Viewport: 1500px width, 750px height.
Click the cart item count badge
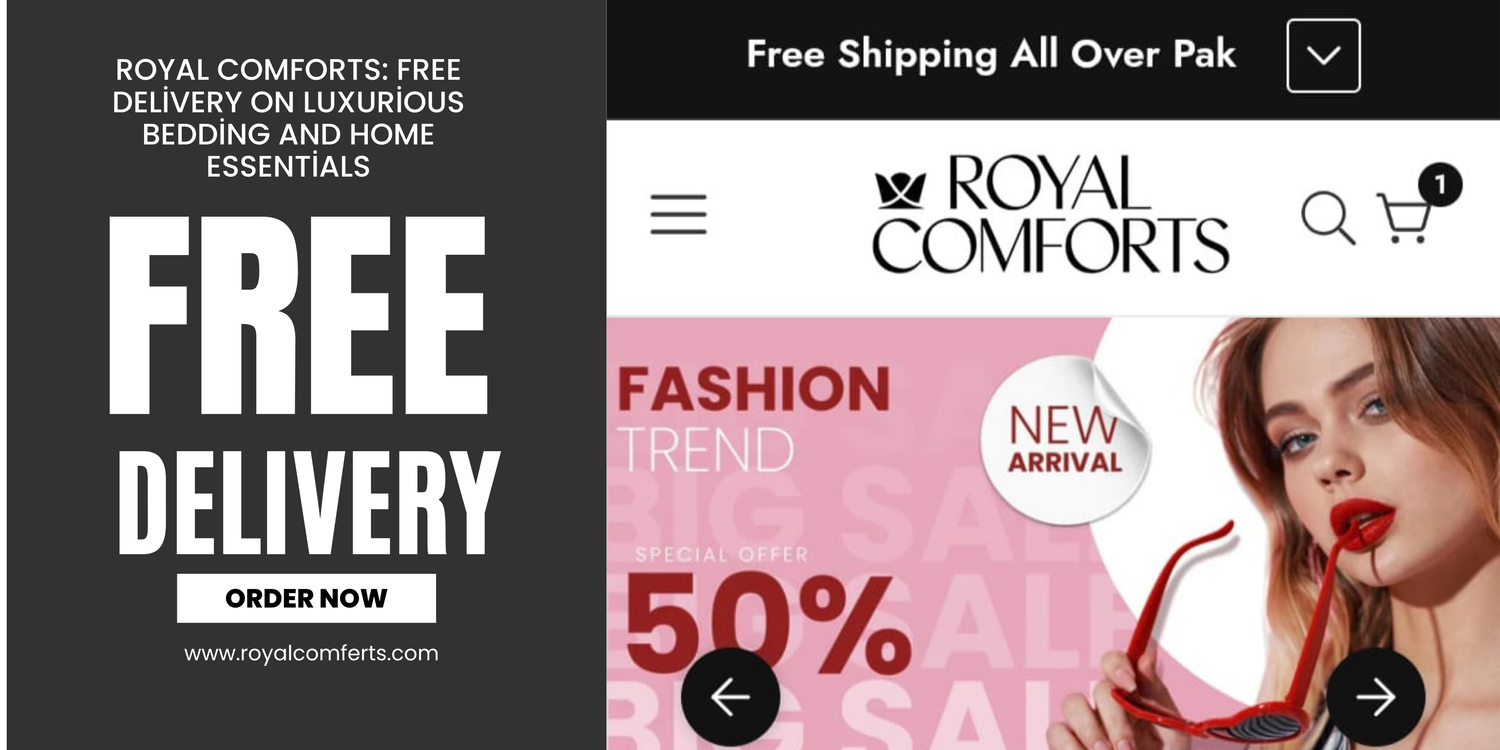(x=1440, y=185)
